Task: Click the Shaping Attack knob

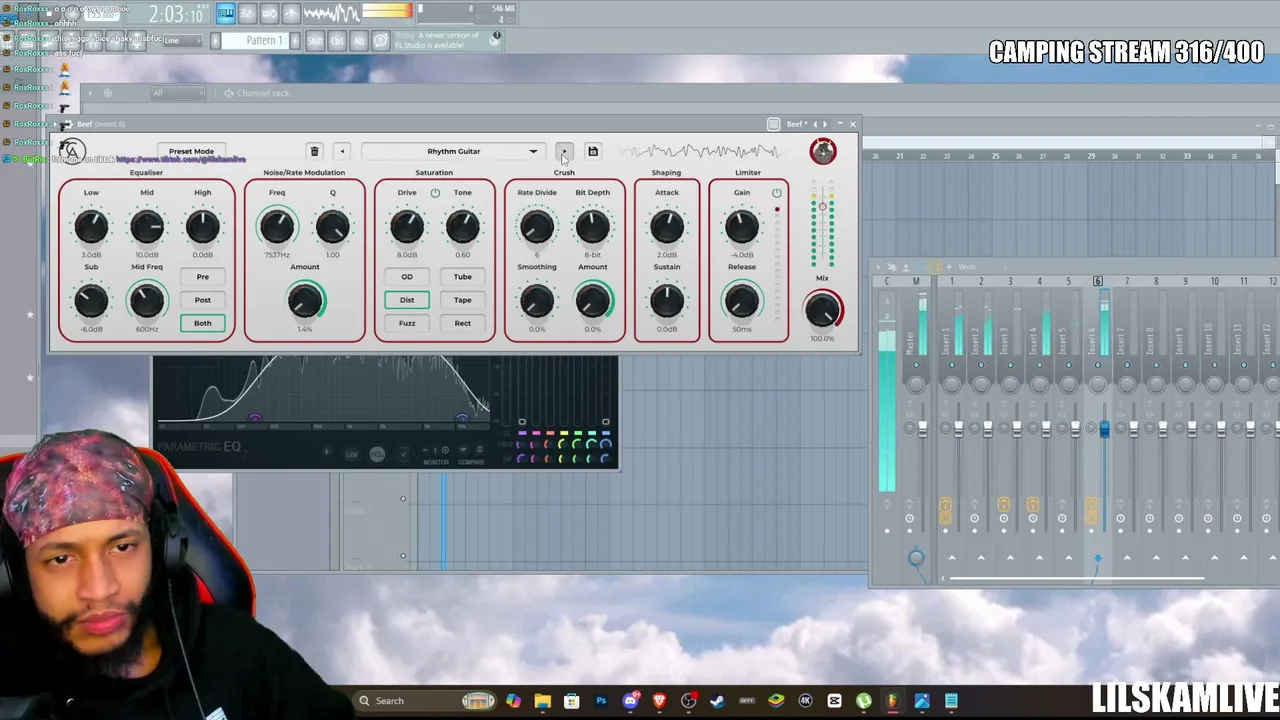Action: [x=667, y=227]
